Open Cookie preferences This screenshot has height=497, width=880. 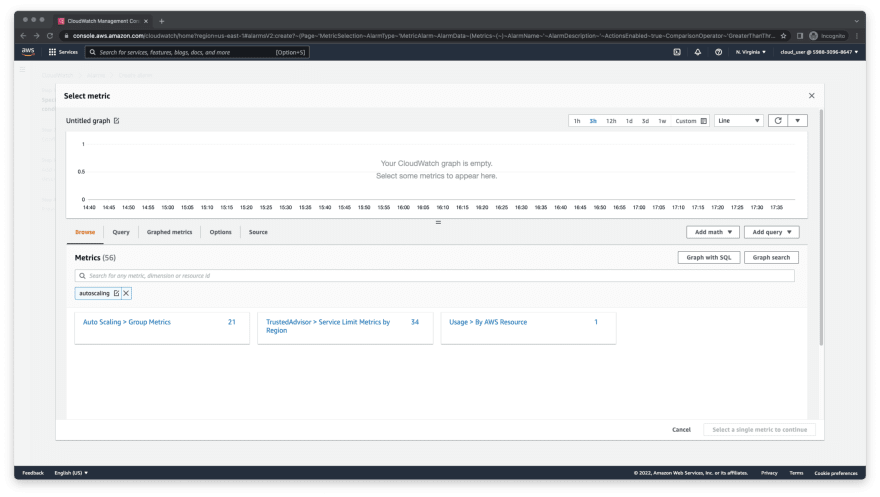click(x=836, y=473)
